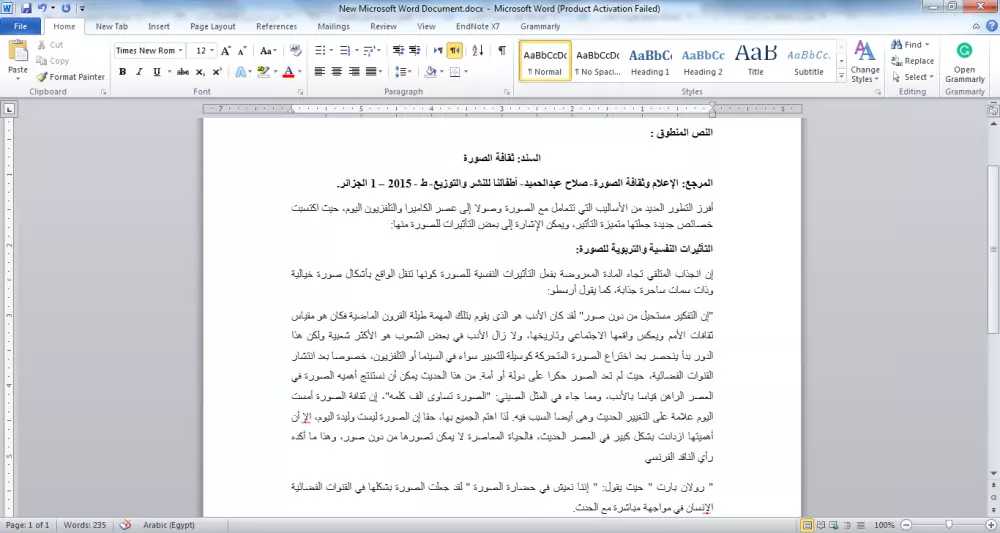Toggle Italic formatting
This screenshot has width=1000, height=533.
coord(139,71)
